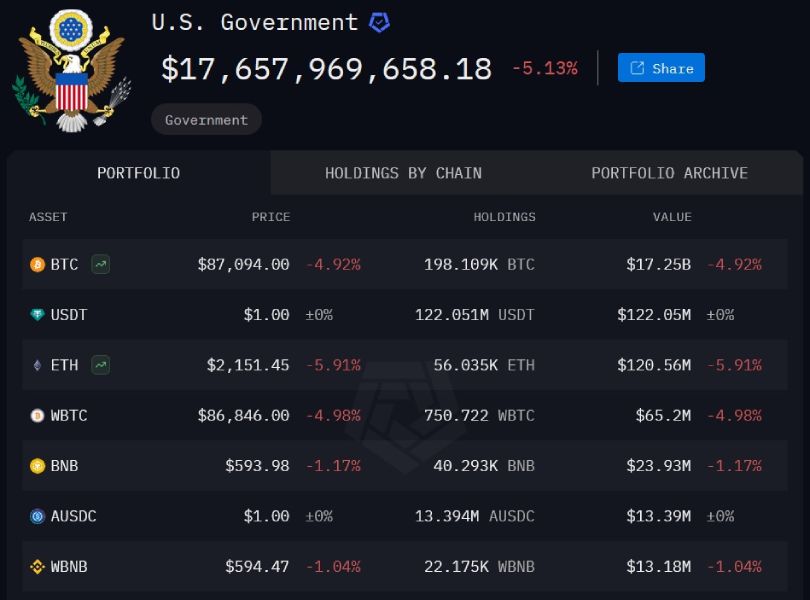
Task: Click the U.S. Government seal logo
Action: (x=70, y=70)
